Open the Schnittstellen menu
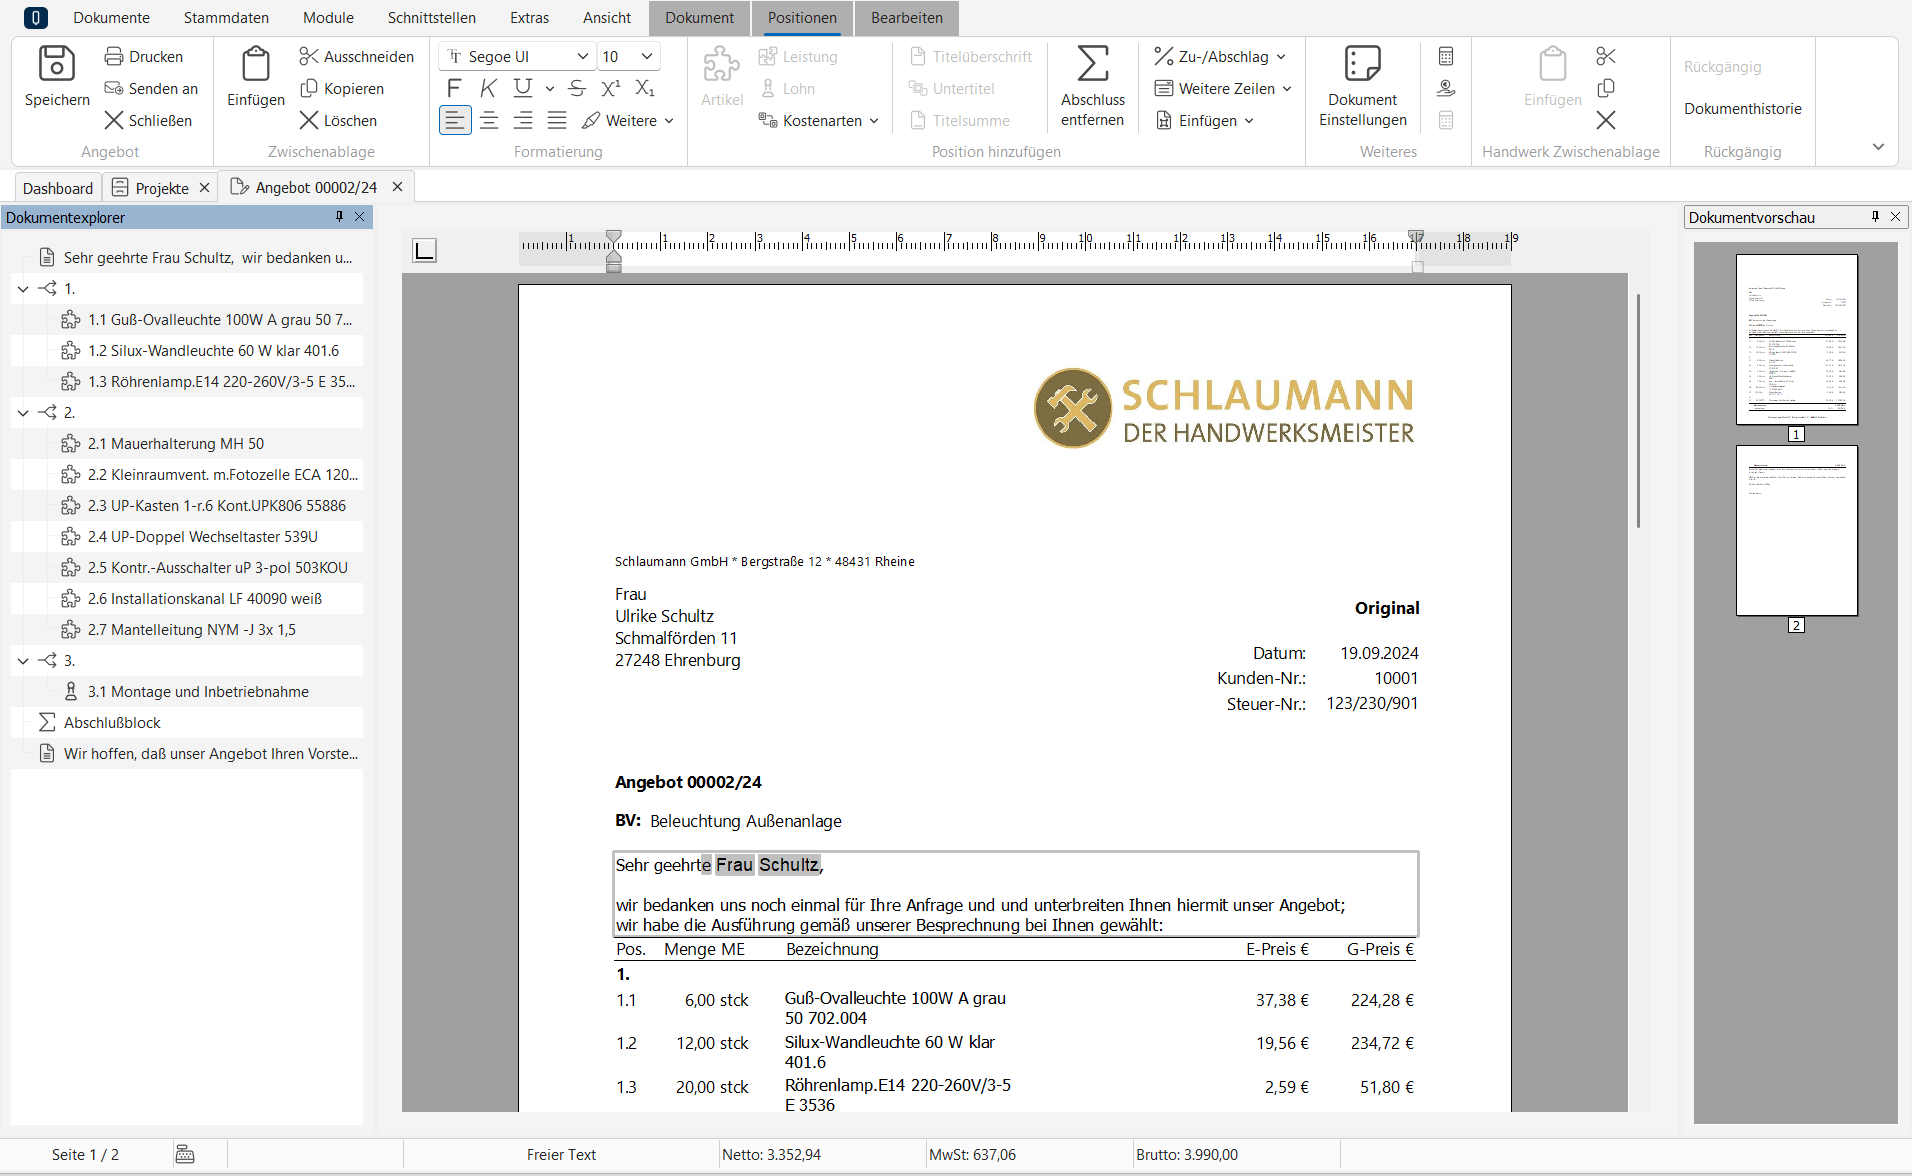The height and width of the screenshot is (1176, 1912). pos(432,18)
